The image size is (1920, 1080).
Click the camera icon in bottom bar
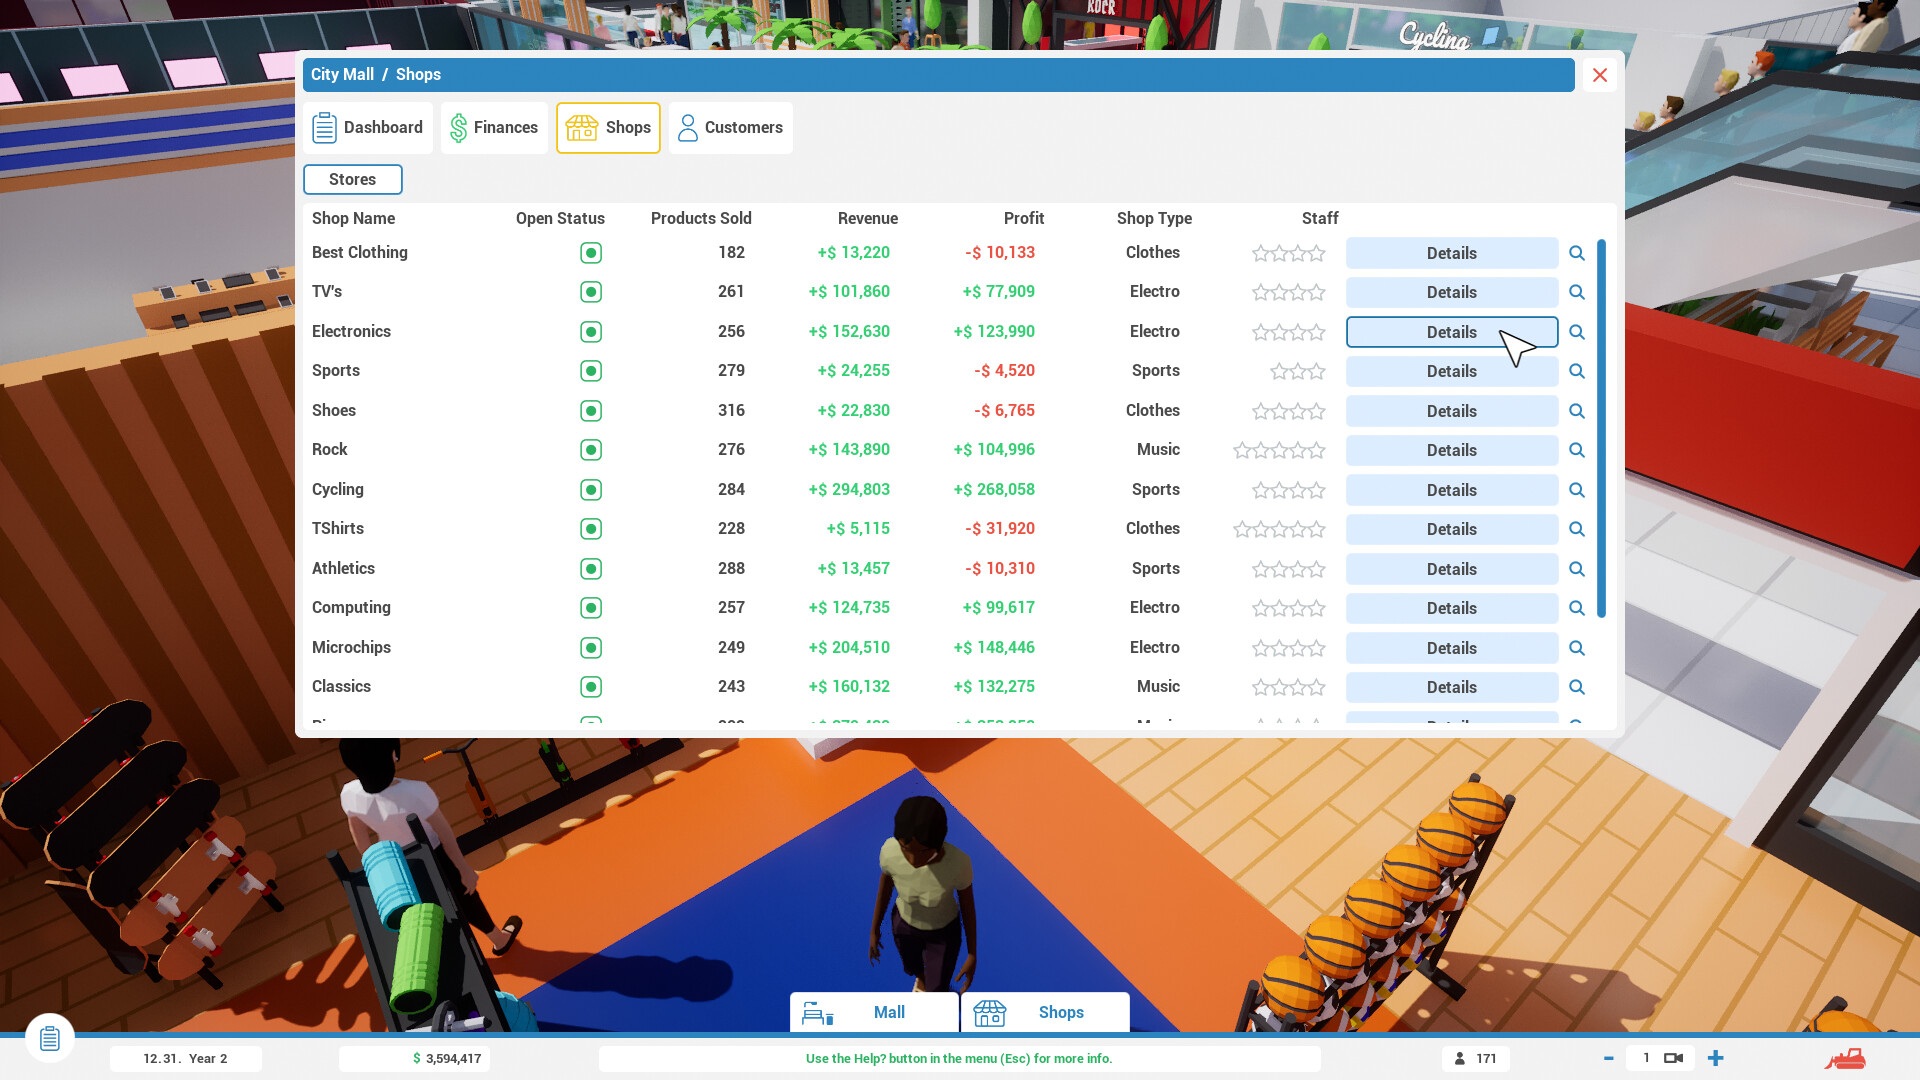point(1673,1058)
